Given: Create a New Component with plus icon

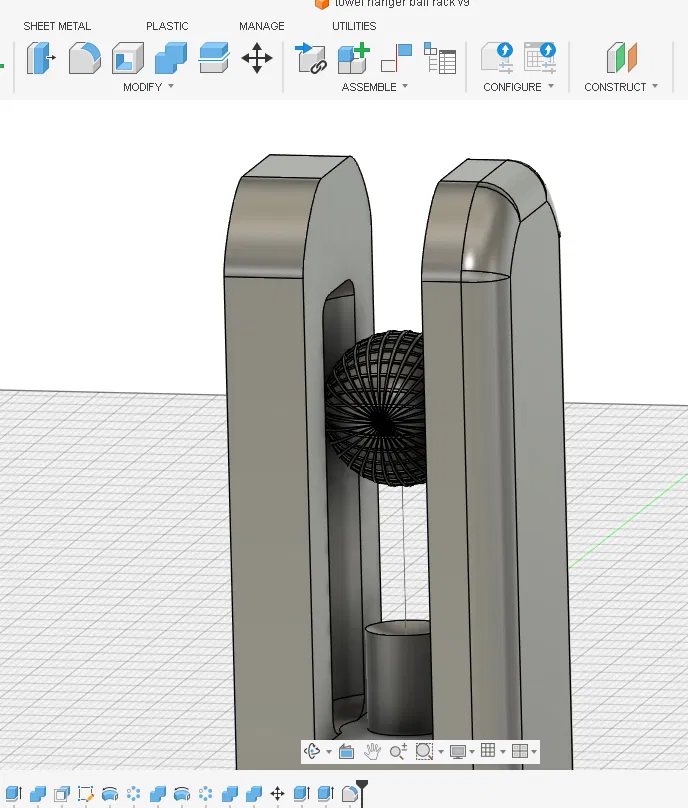Looking at the screenshot, I should [354, 58].
